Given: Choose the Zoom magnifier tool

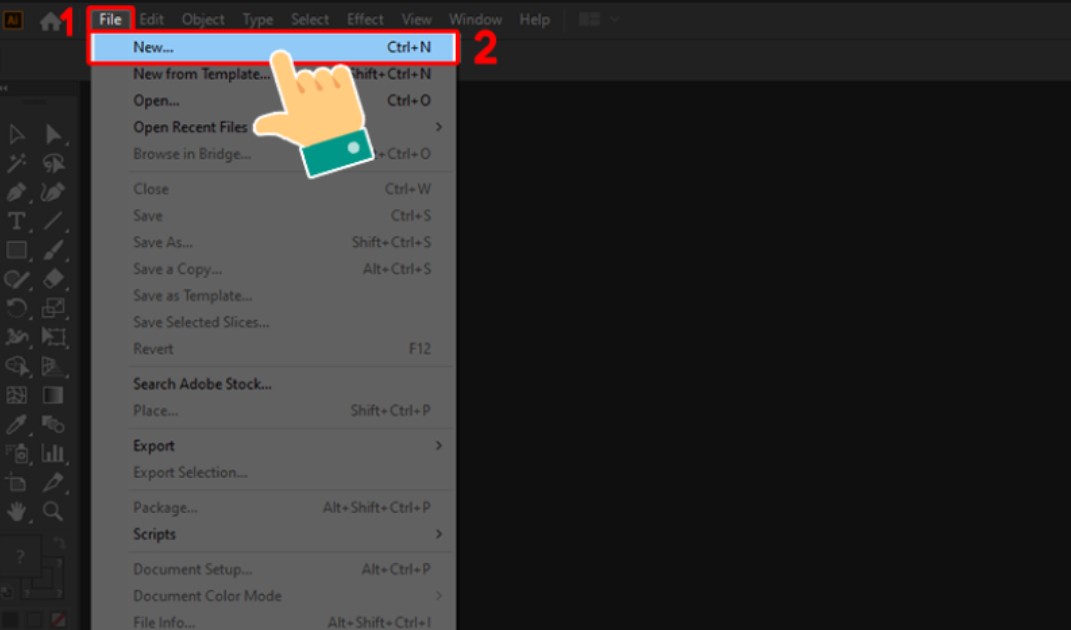Looking at the screenshot, I should point(53,511).
